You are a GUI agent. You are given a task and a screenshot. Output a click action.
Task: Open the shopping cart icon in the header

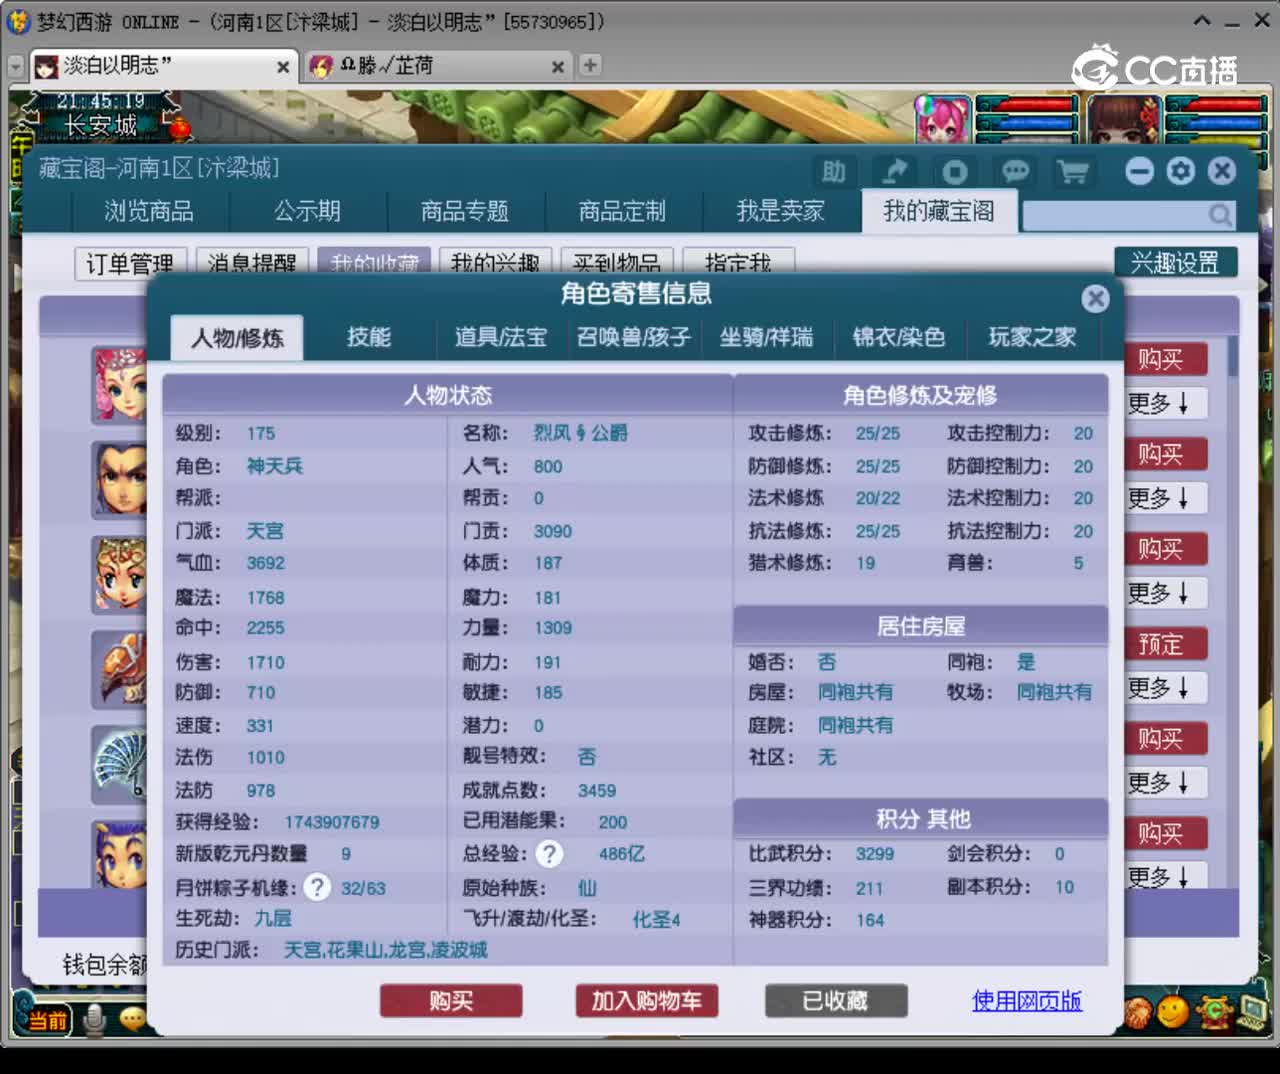(x=1073, y=172)
